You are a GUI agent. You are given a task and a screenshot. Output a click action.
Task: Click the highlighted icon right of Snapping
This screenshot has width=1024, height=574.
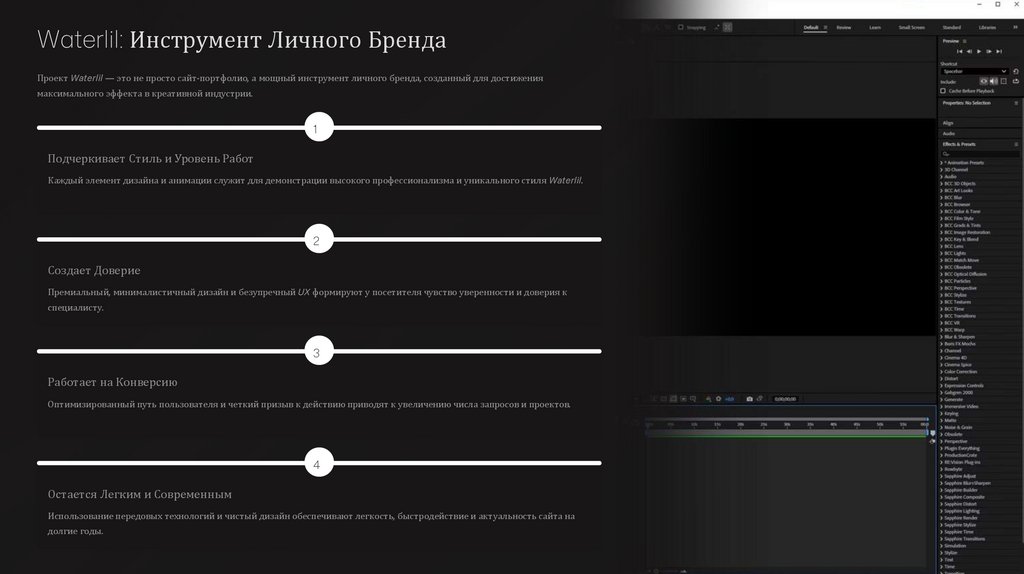click(x=728, y=27)
